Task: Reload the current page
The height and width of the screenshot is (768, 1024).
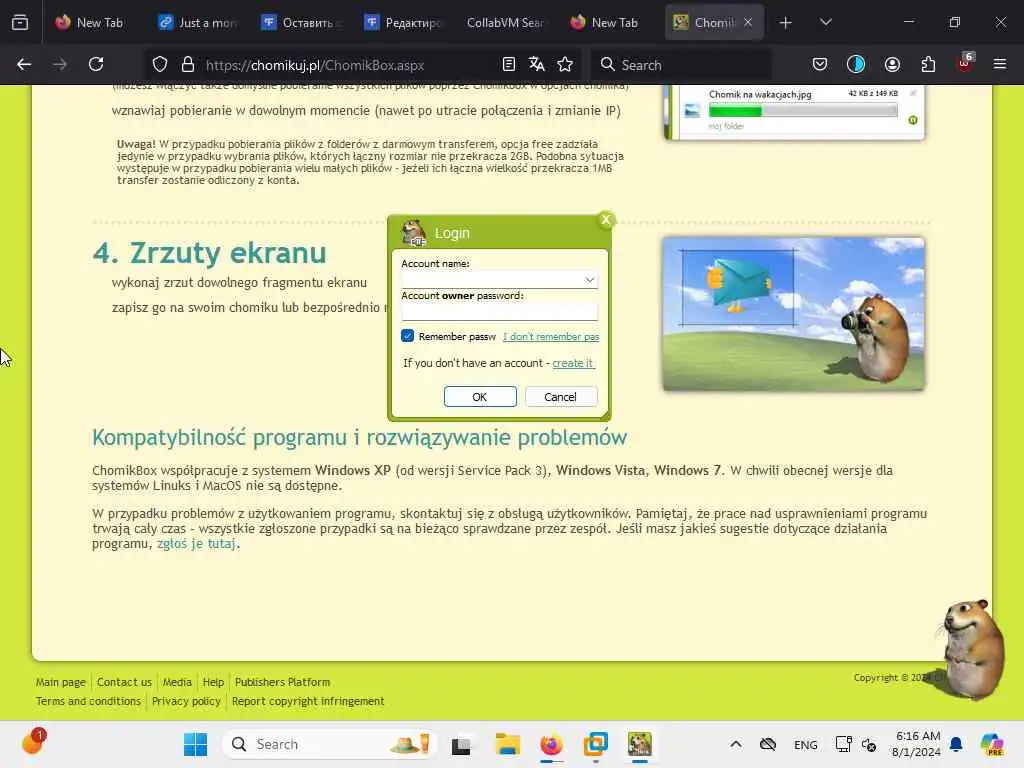Action: [x=96, y=64]
